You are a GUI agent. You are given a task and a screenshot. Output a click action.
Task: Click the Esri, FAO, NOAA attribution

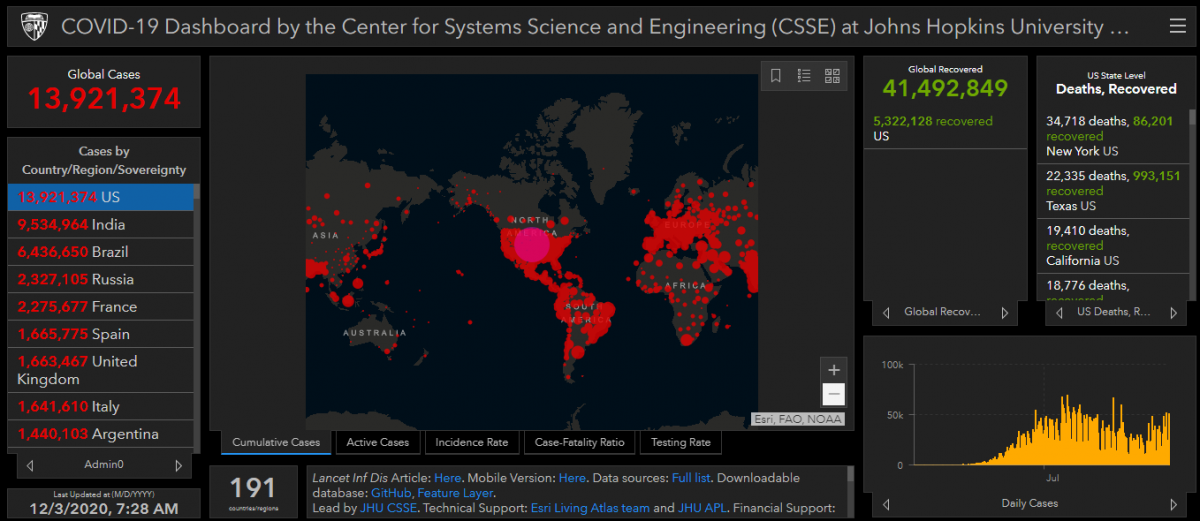[798, 419]
